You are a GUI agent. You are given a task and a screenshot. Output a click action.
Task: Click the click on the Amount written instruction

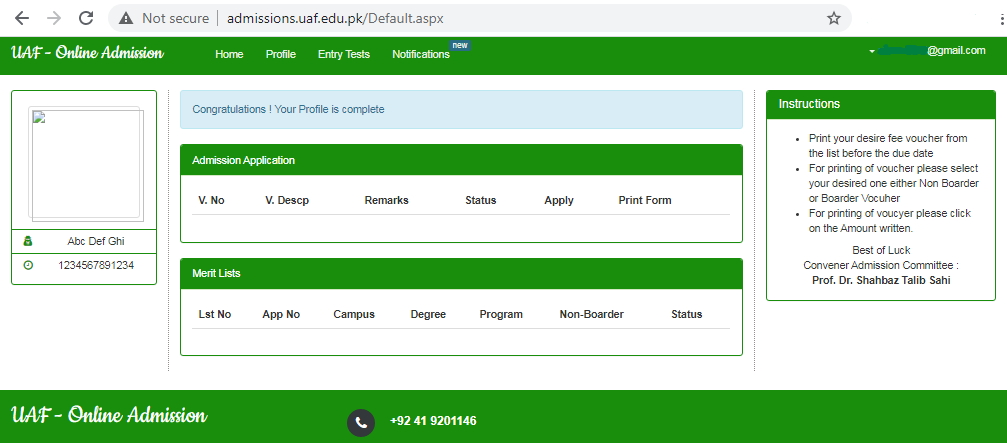(890, 220)
